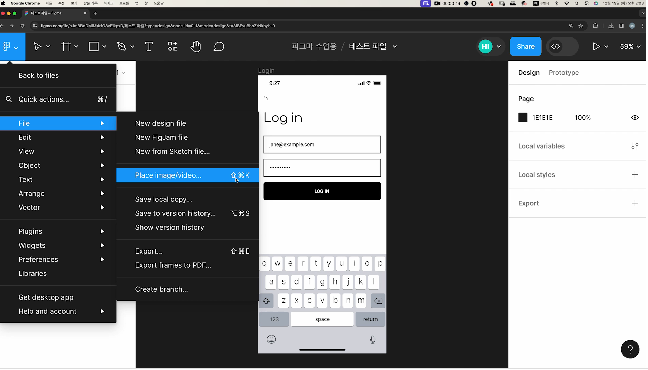Click the email field in Login frame
648x370 pixels.
point(322,144)
